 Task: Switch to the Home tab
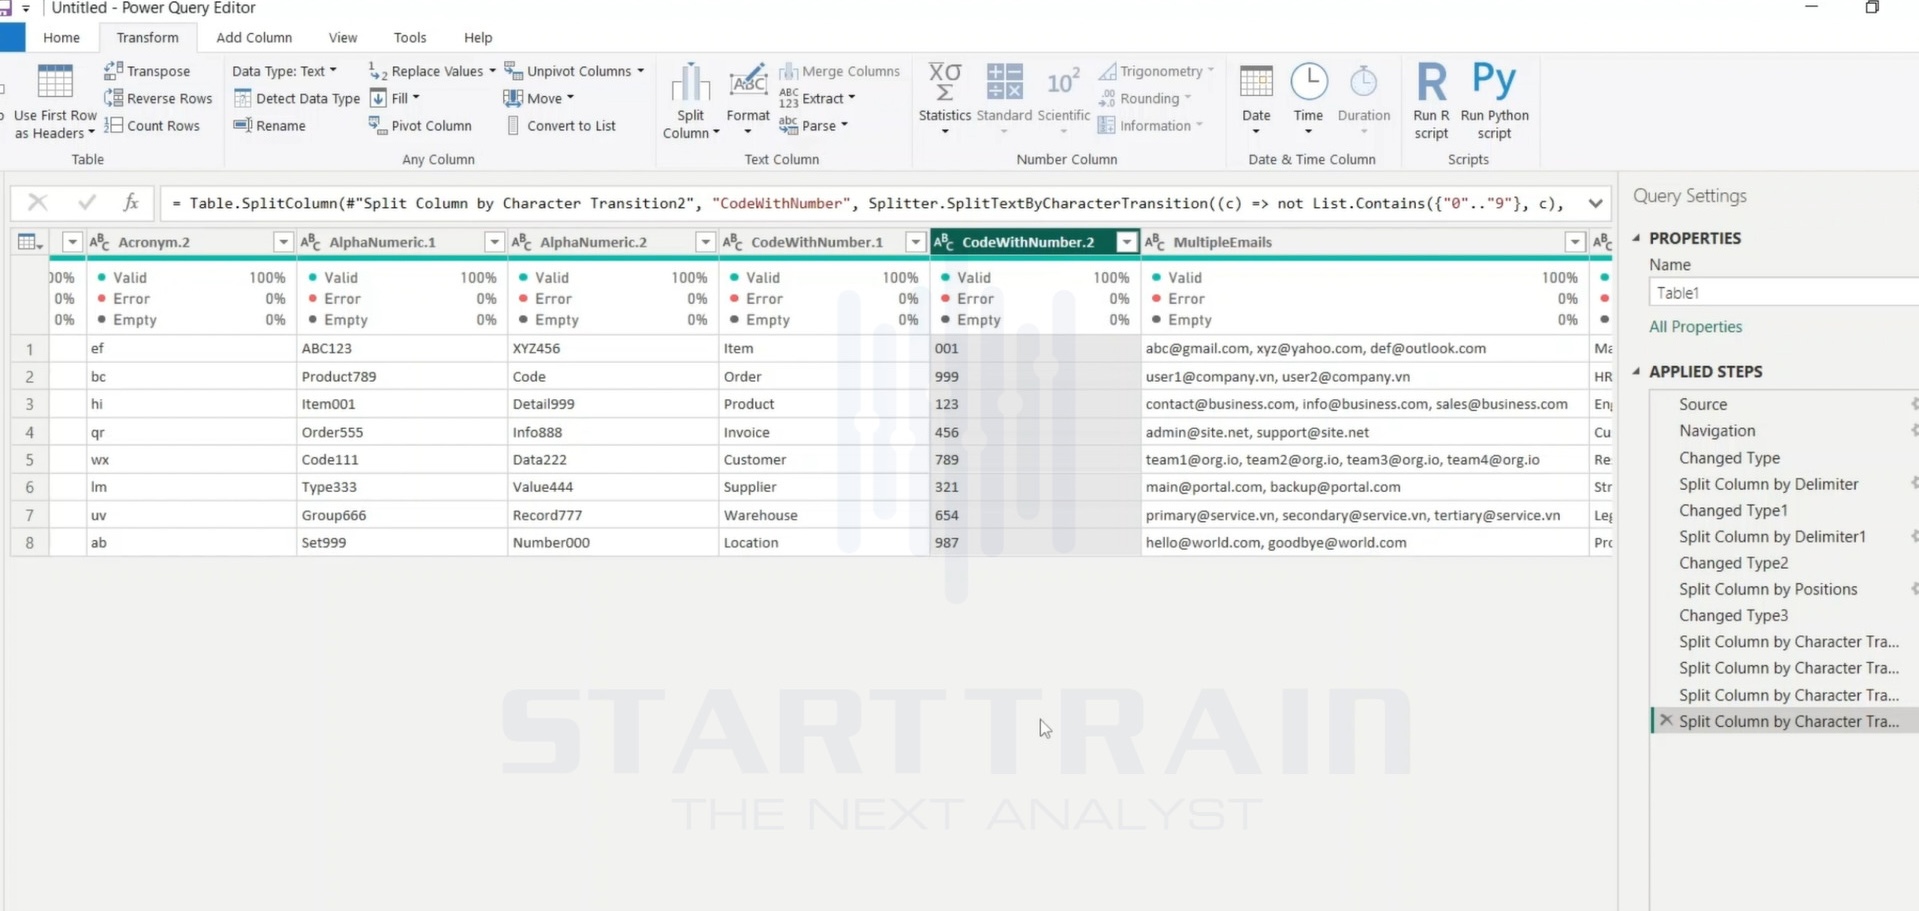(61, 37)
